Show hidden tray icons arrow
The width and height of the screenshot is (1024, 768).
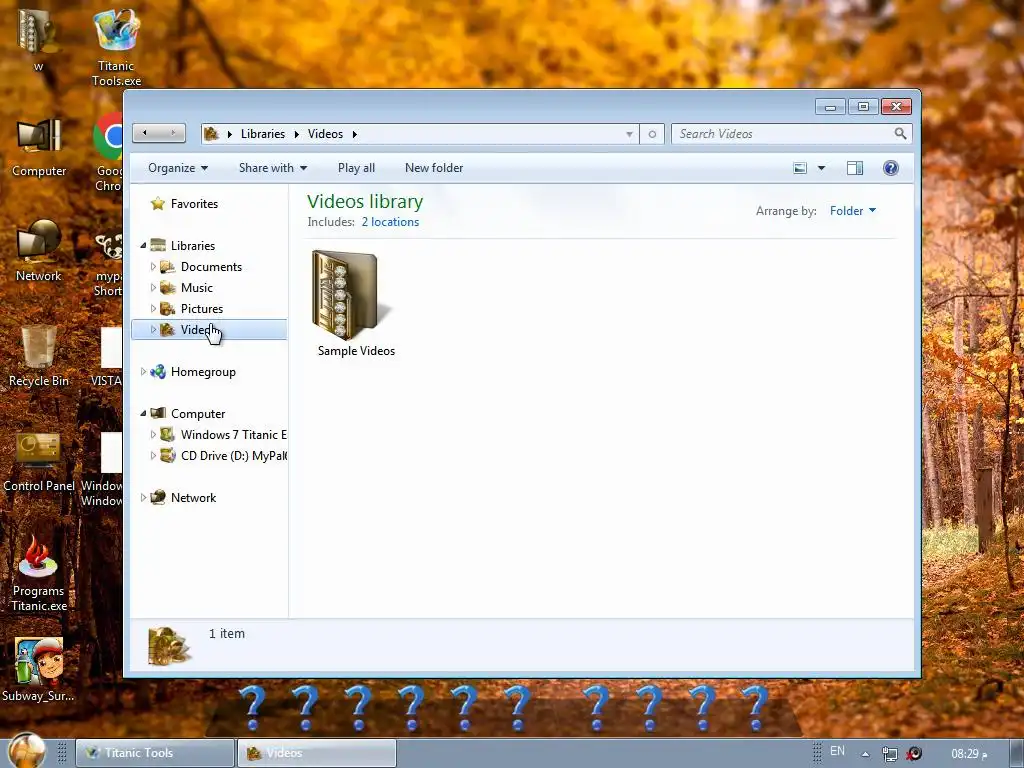point(865,754)
